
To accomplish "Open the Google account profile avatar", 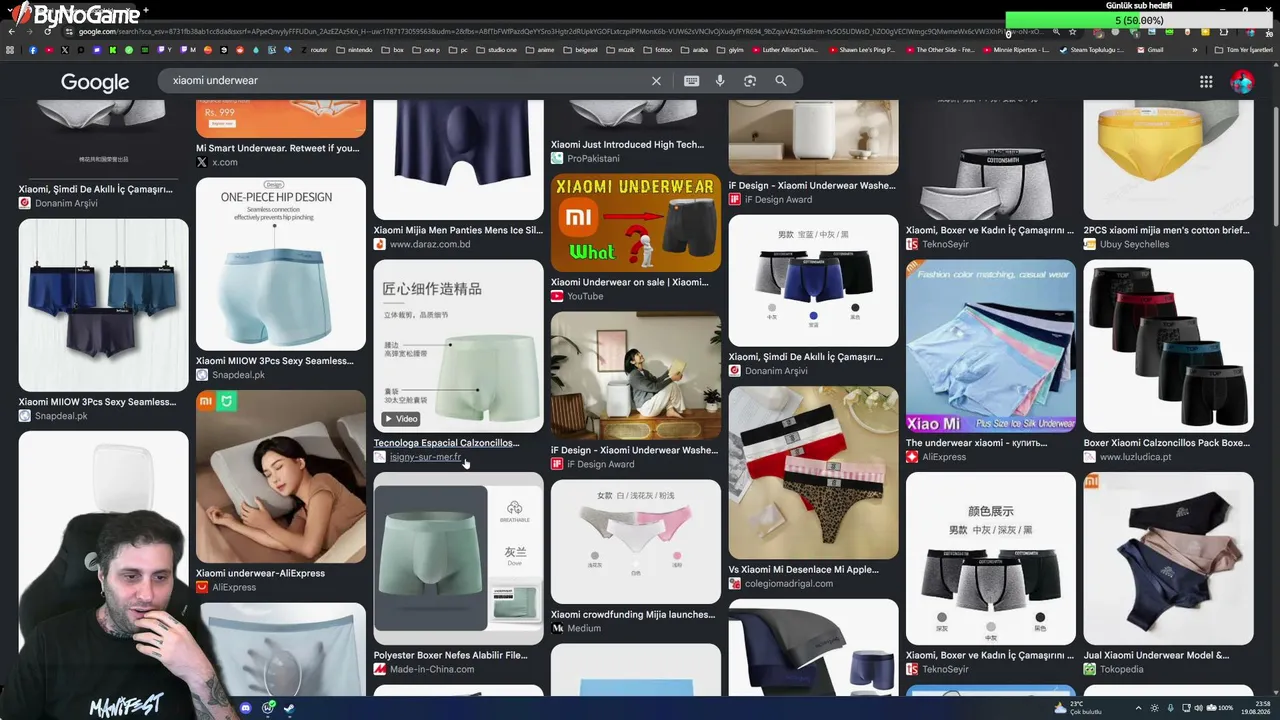I will 1242,82.
